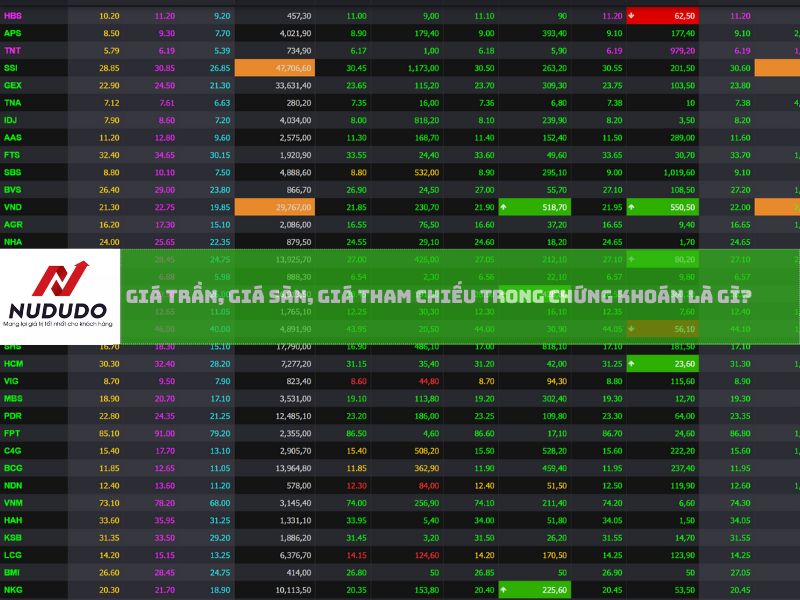
Task: Select the C4G ticker symbol
Action: pyautogui.click(x=13, y=451)
